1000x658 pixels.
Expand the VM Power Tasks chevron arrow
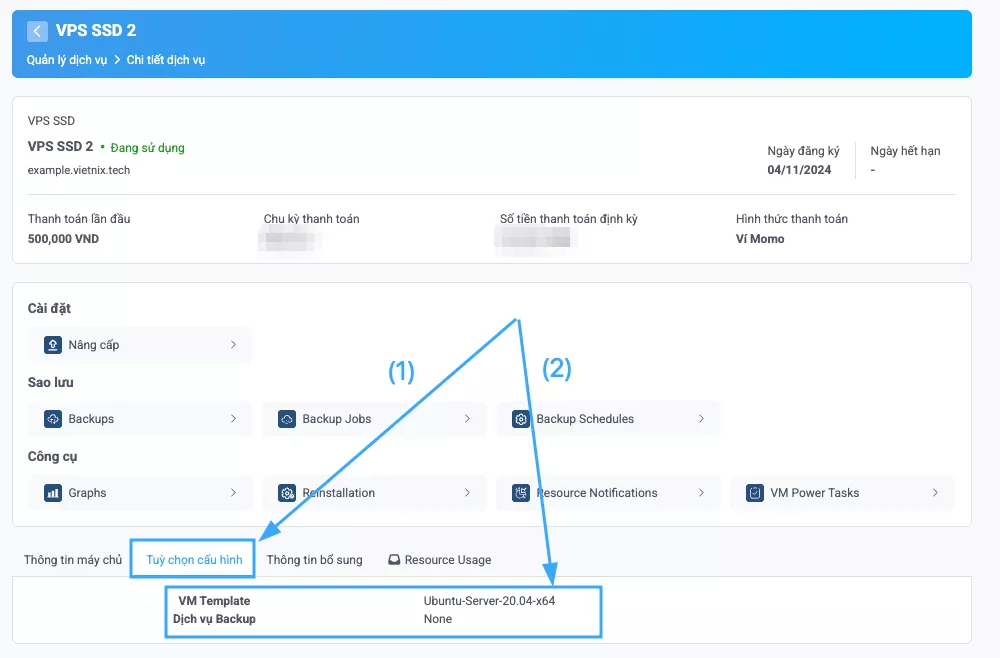click(935, 493)
